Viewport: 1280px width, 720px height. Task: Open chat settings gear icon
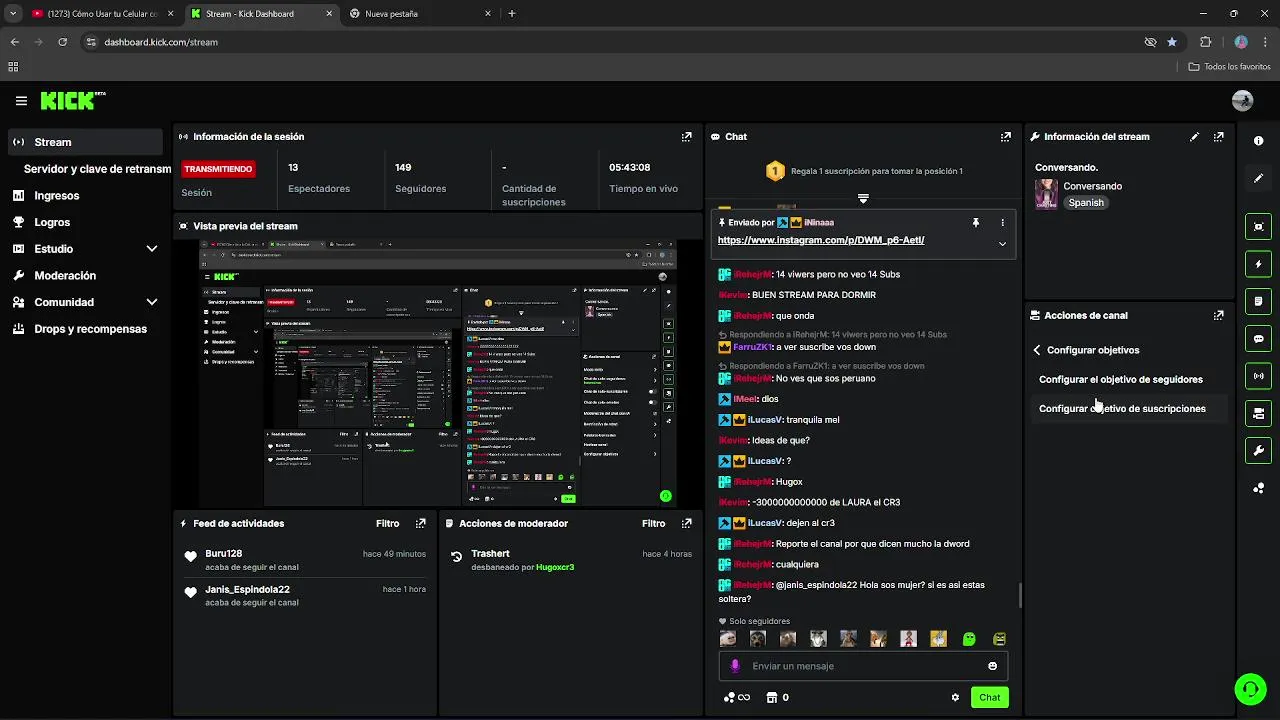point(955,698)
